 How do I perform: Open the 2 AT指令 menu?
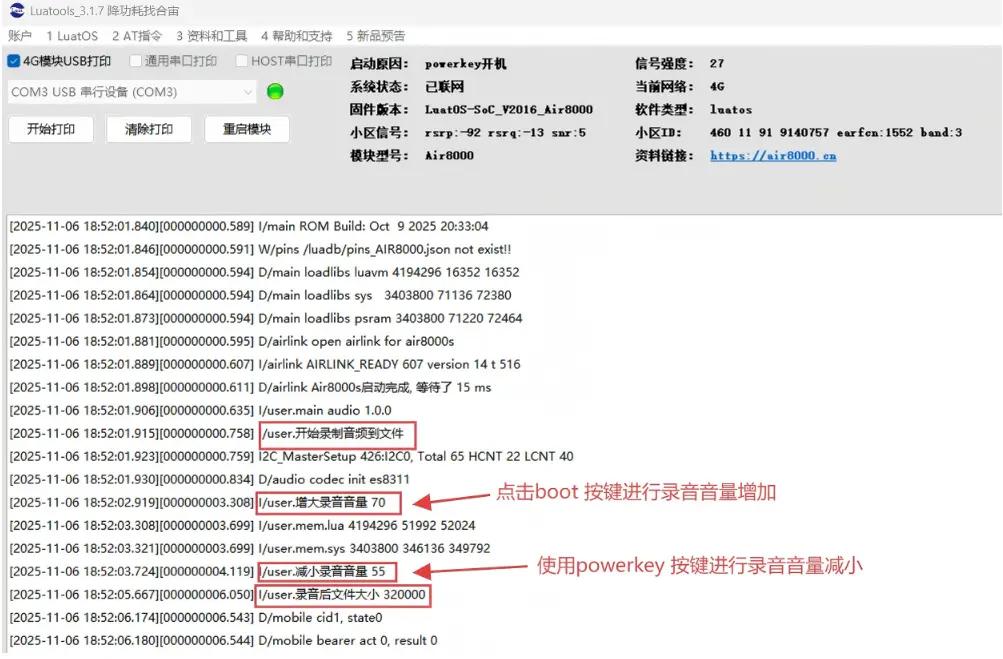(x=137, y=36)
